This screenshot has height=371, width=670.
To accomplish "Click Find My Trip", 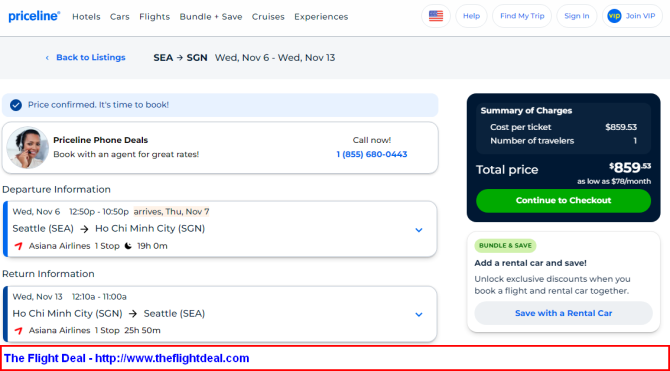I will tap(522, 16).
